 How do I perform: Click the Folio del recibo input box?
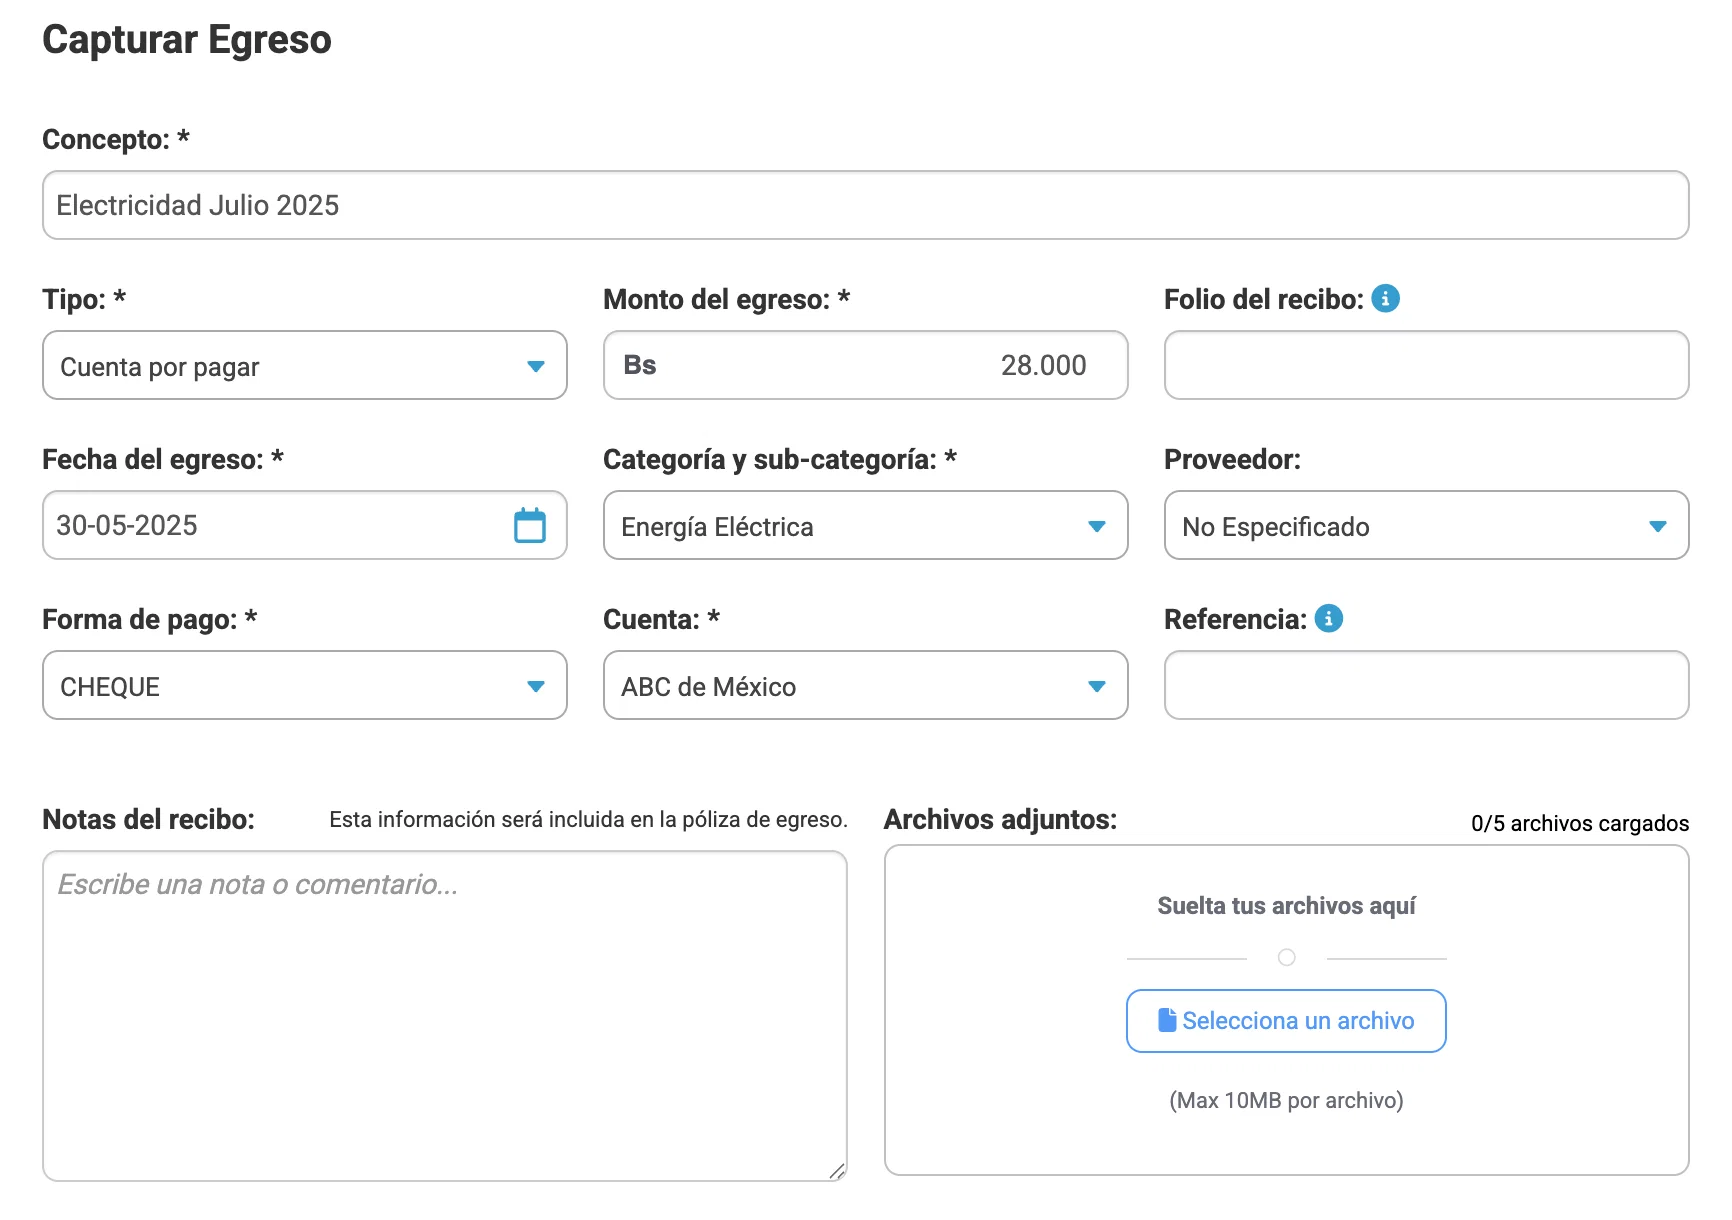1426,365
